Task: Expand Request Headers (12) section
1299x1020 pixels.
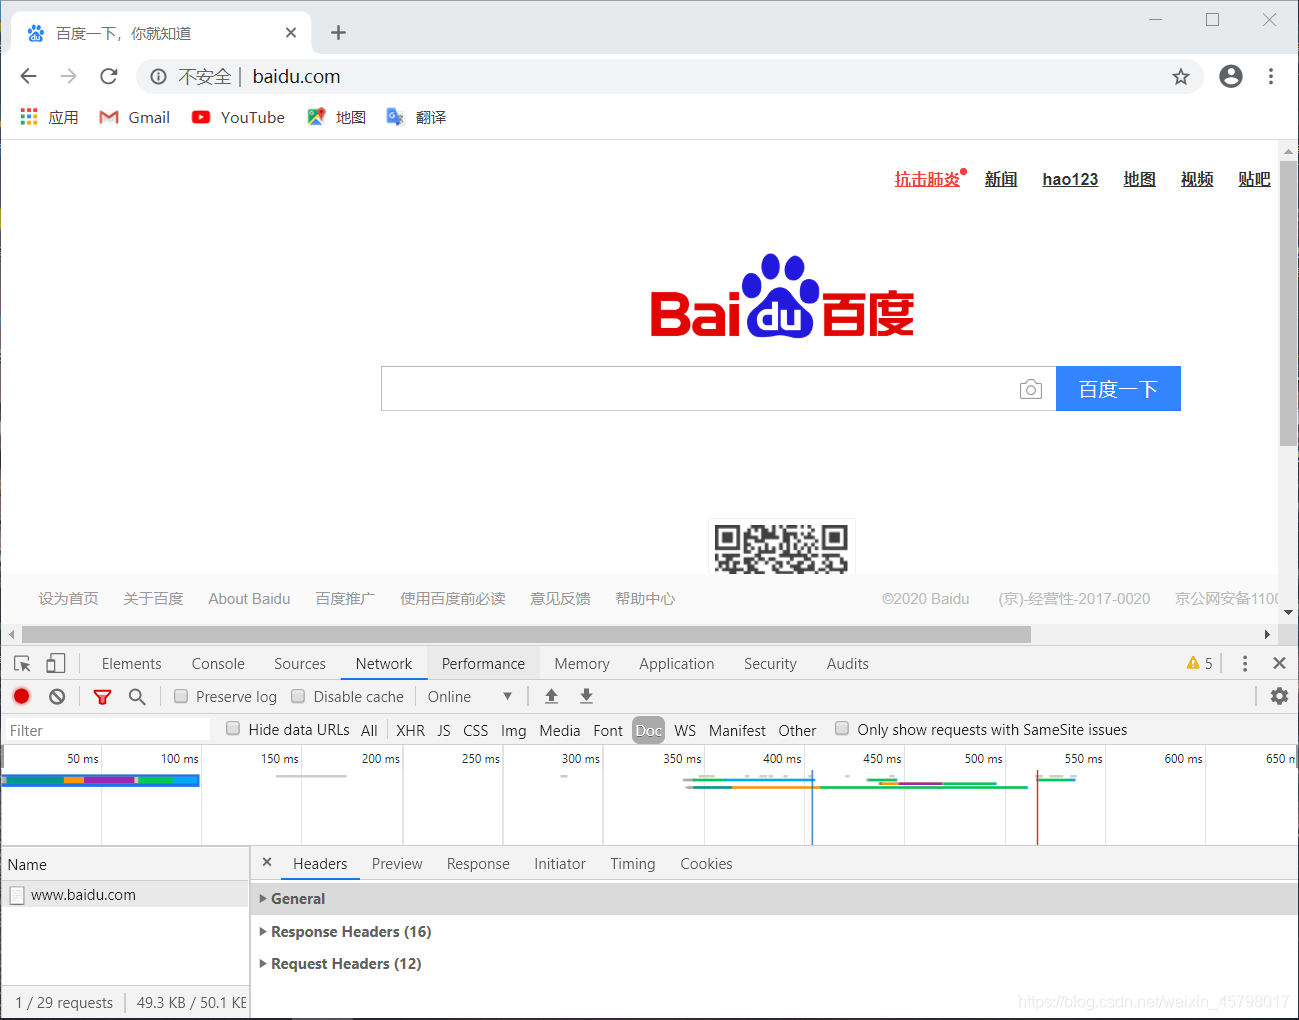Action: [x=340, y=963]
